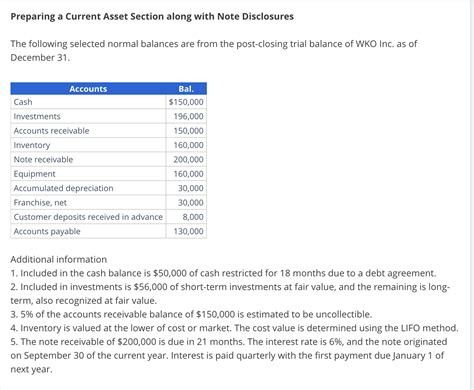Click item 3 about uncollectible accounts receivable

[191, 314]
